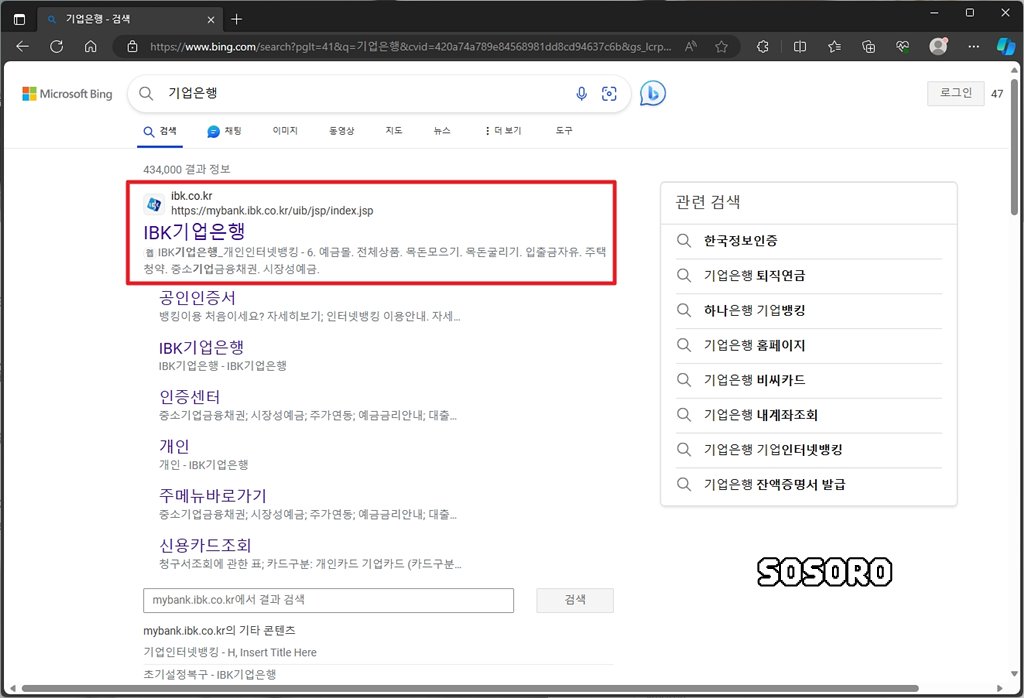The height and width of the screenshot is (698, 1024).
Task: Open 초기설정복구 - IBK기업은행 link
Action: point(210,674)
